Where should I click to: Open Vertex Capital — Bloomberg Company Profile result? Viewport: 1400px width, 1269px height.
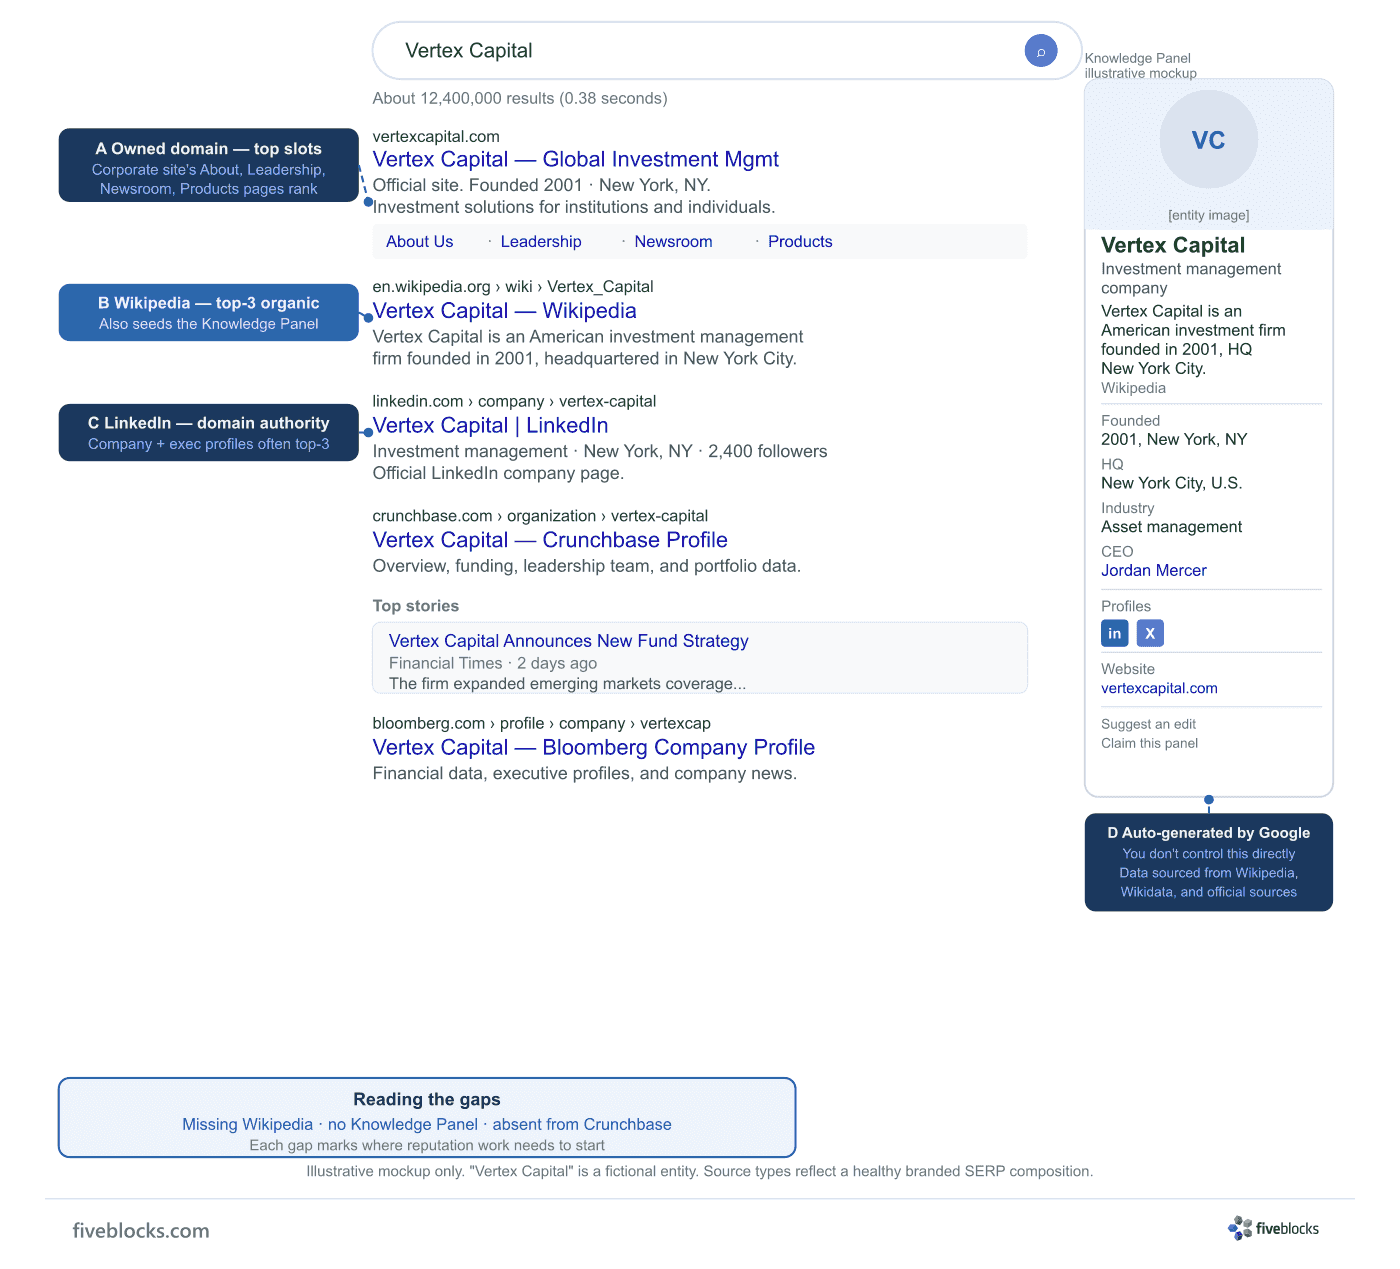tap(593, 747)
